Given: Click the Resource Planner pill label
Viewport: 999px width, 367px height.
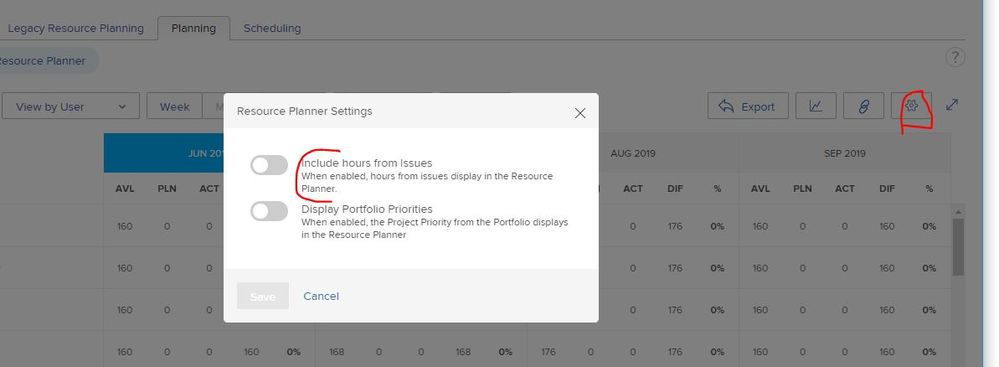Looking at the screenshot, I should 42,61.
